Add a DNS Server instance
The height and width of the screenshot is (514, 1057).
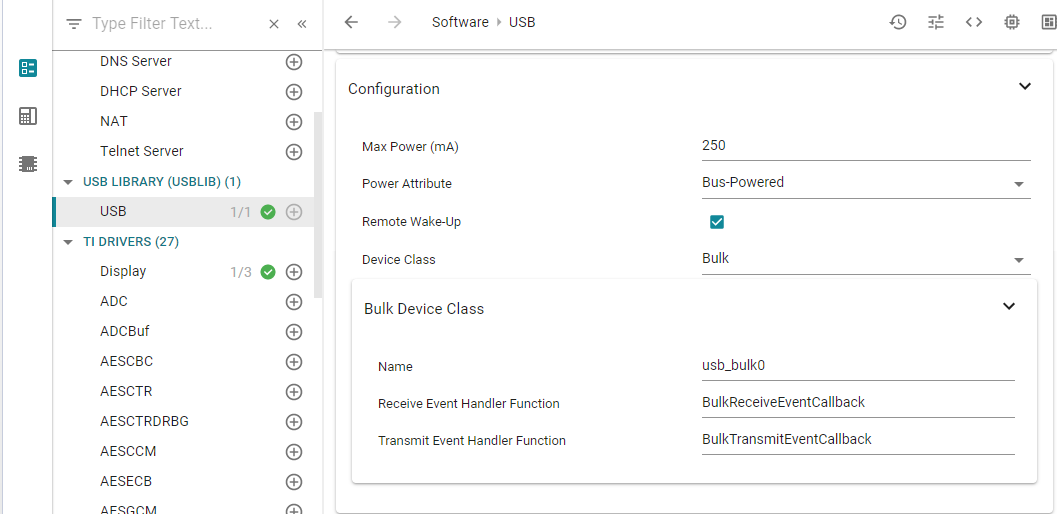click(294, 62)
